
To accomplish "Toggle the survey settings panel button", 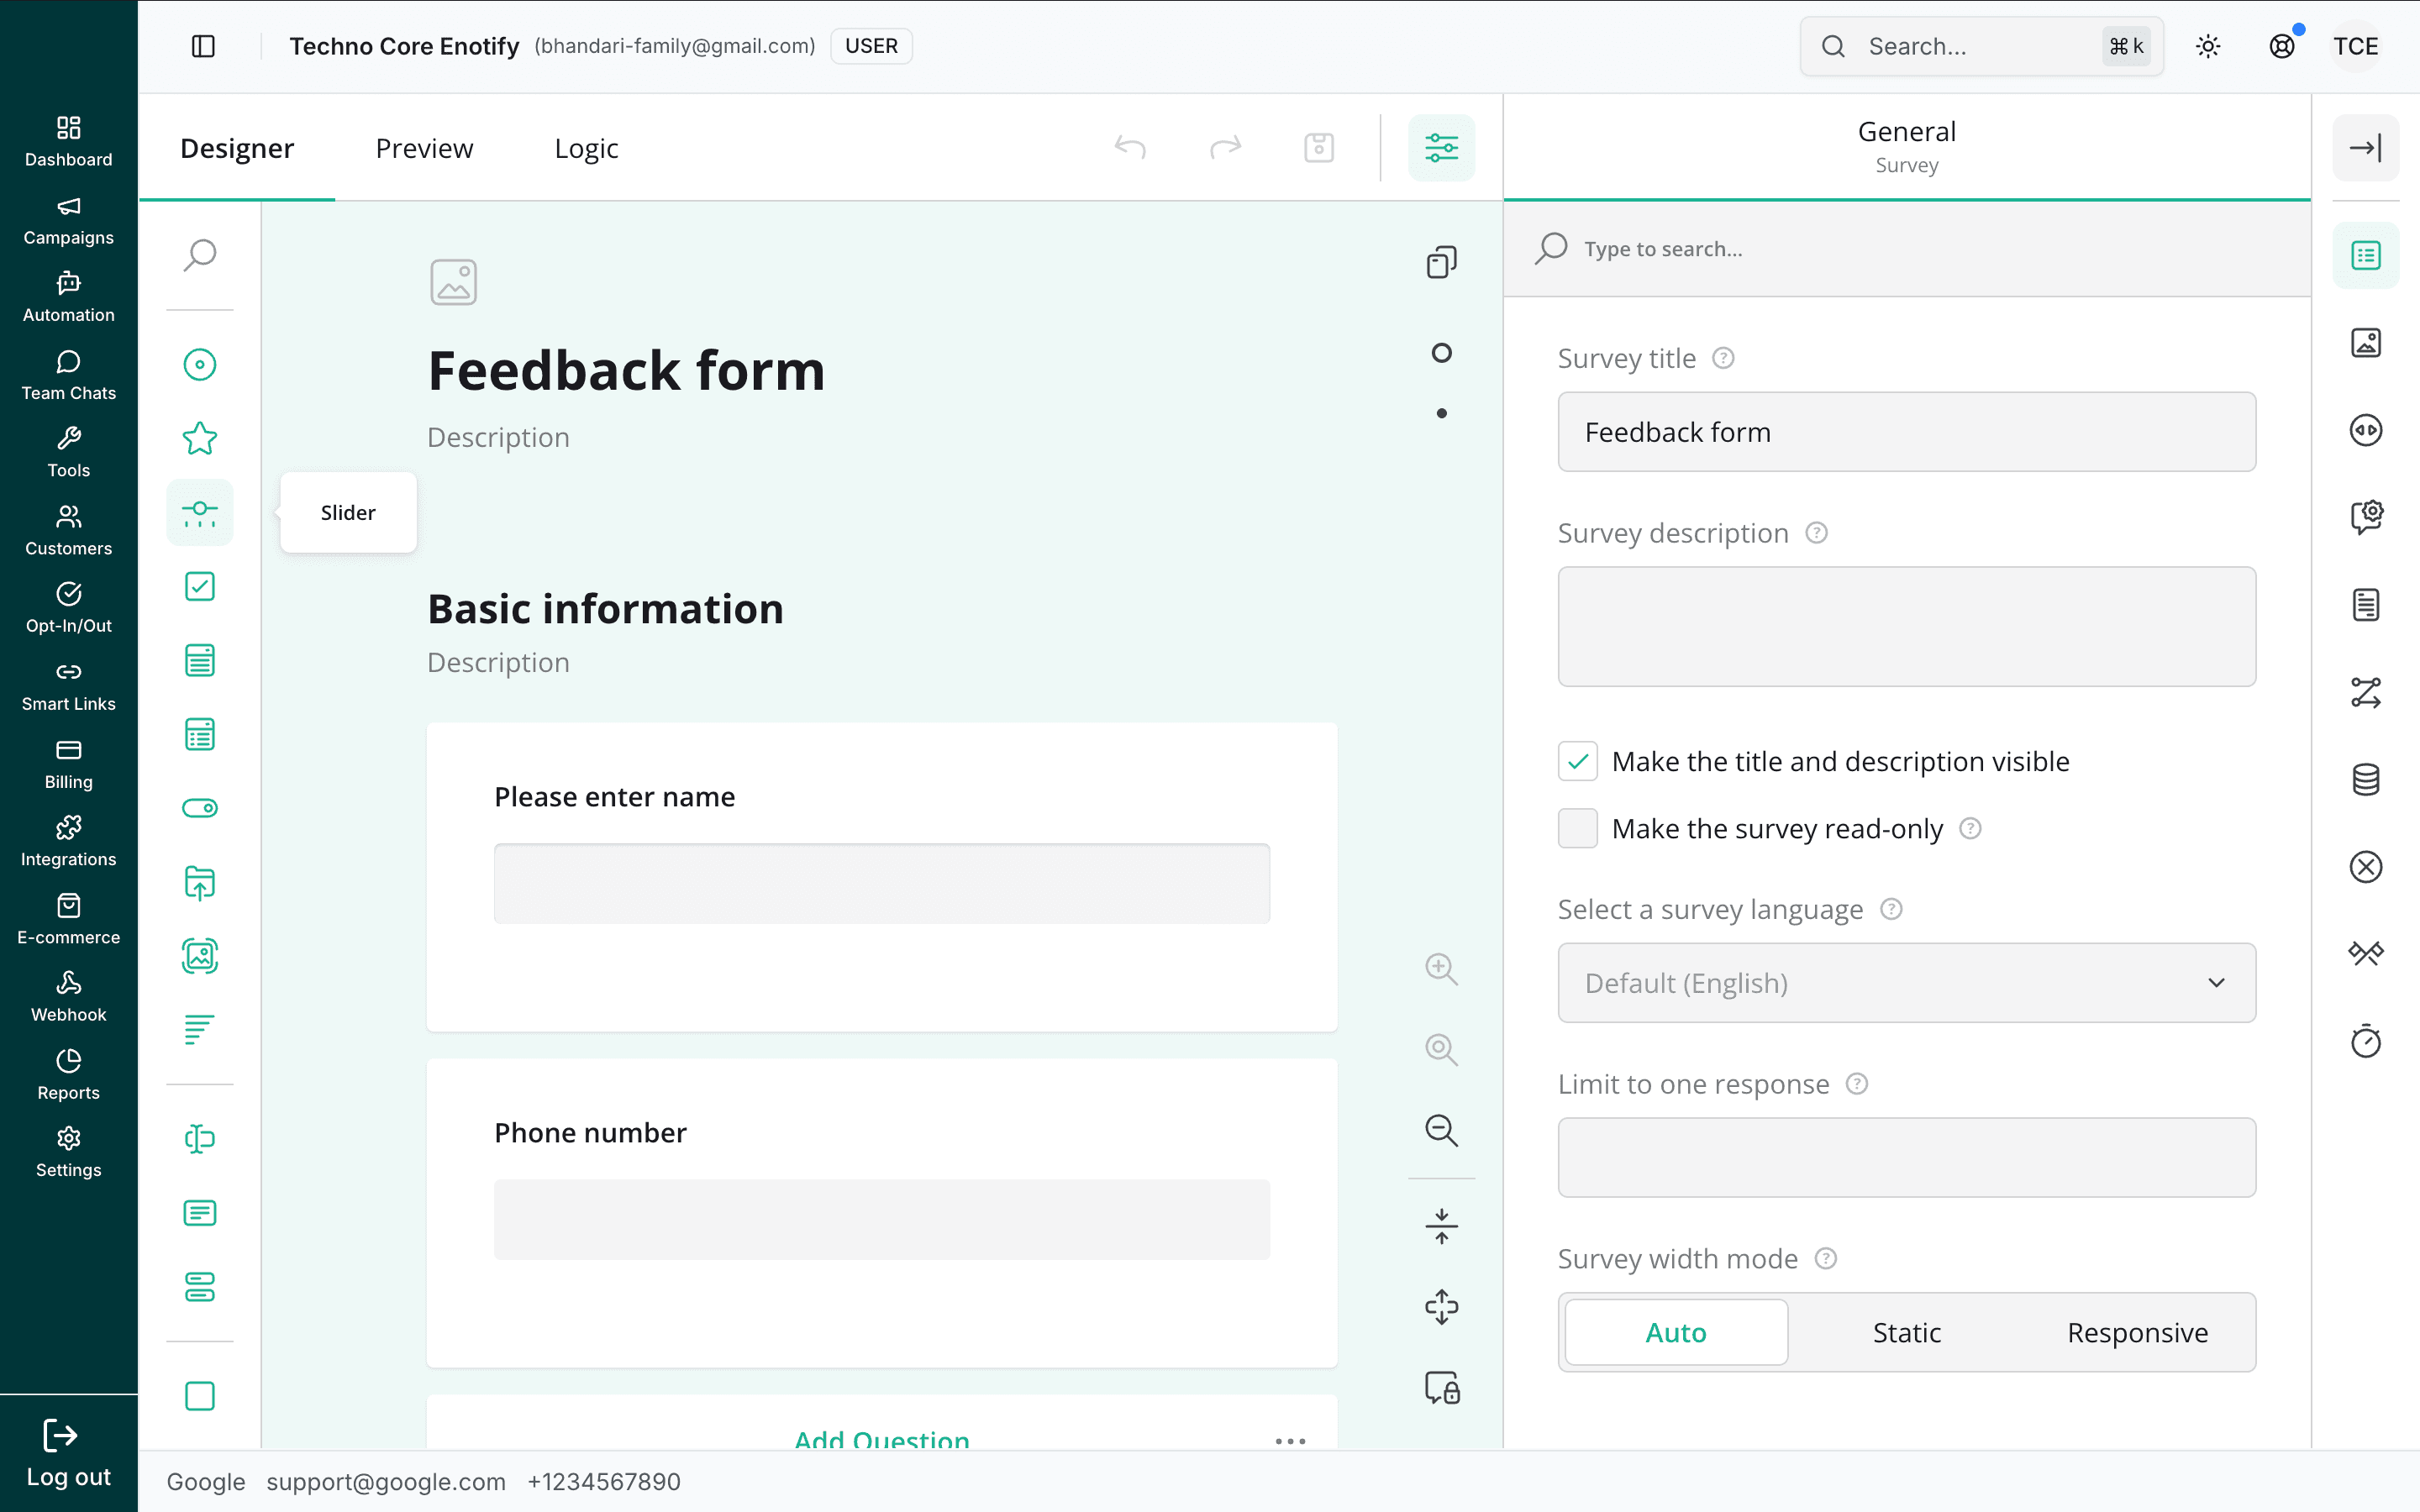I will [1441, 148].
